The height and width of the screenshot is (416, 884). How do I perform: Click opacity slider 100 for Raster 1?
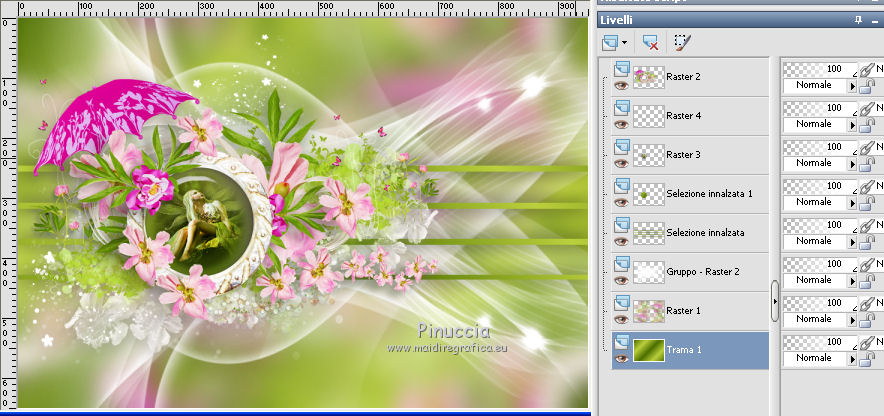click(820, 303)
